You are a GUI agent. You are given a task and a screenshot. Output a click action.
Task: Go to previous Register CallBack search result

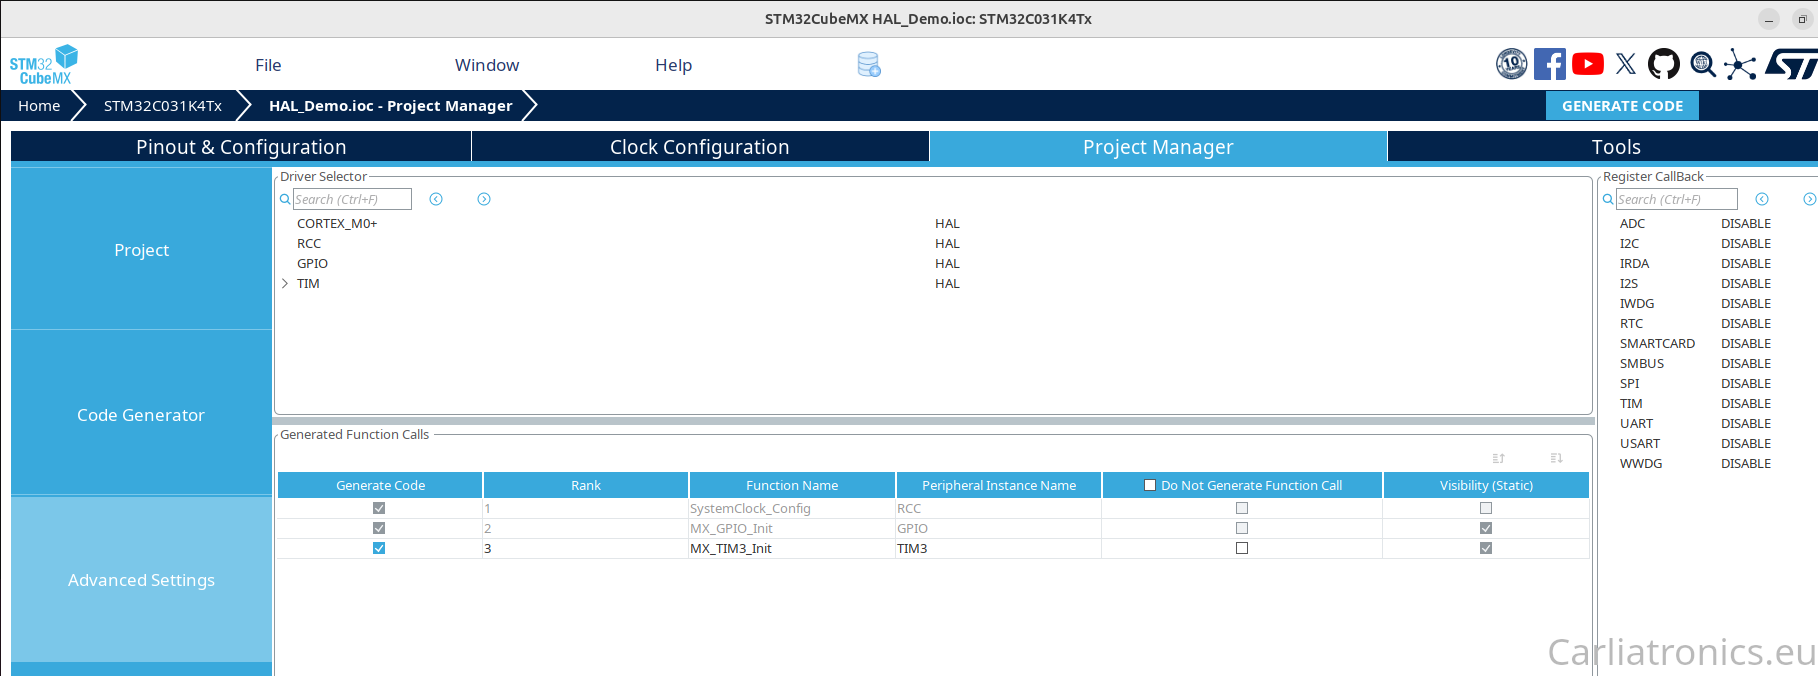(x=1762, y=199)
